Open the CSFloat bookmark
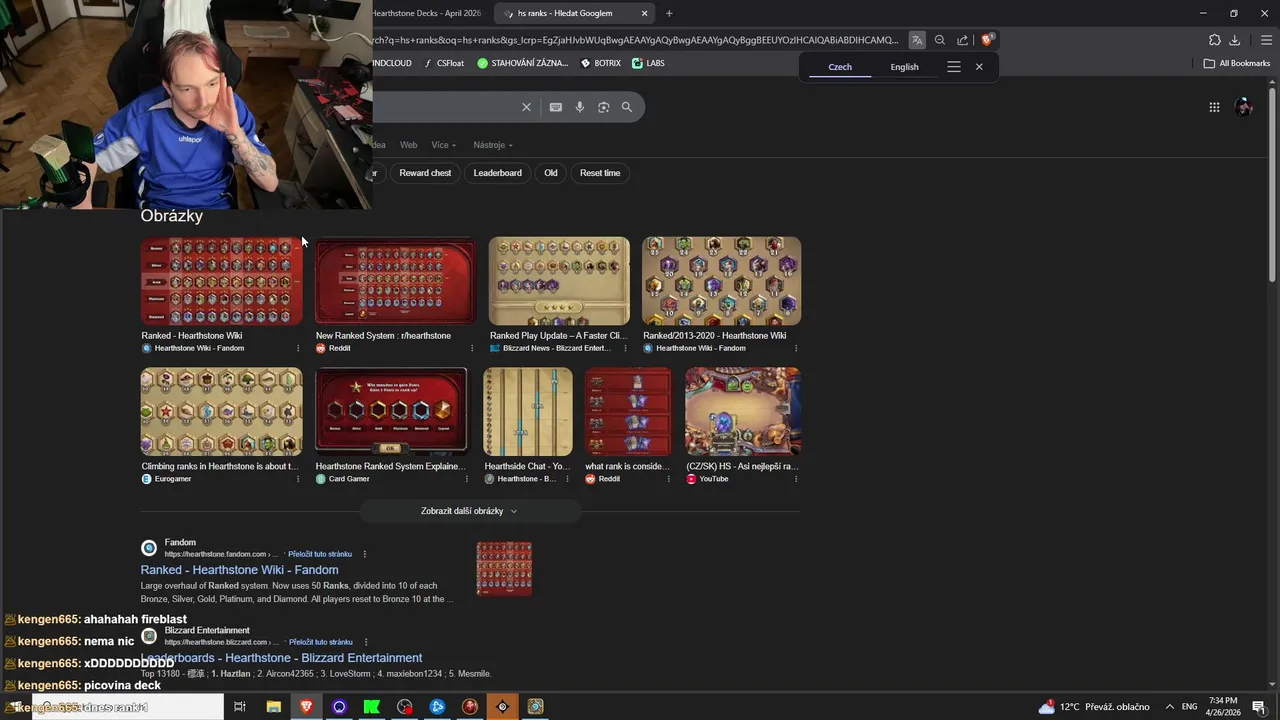Screen dimensions: 1280x720 [x=444, y=63]
